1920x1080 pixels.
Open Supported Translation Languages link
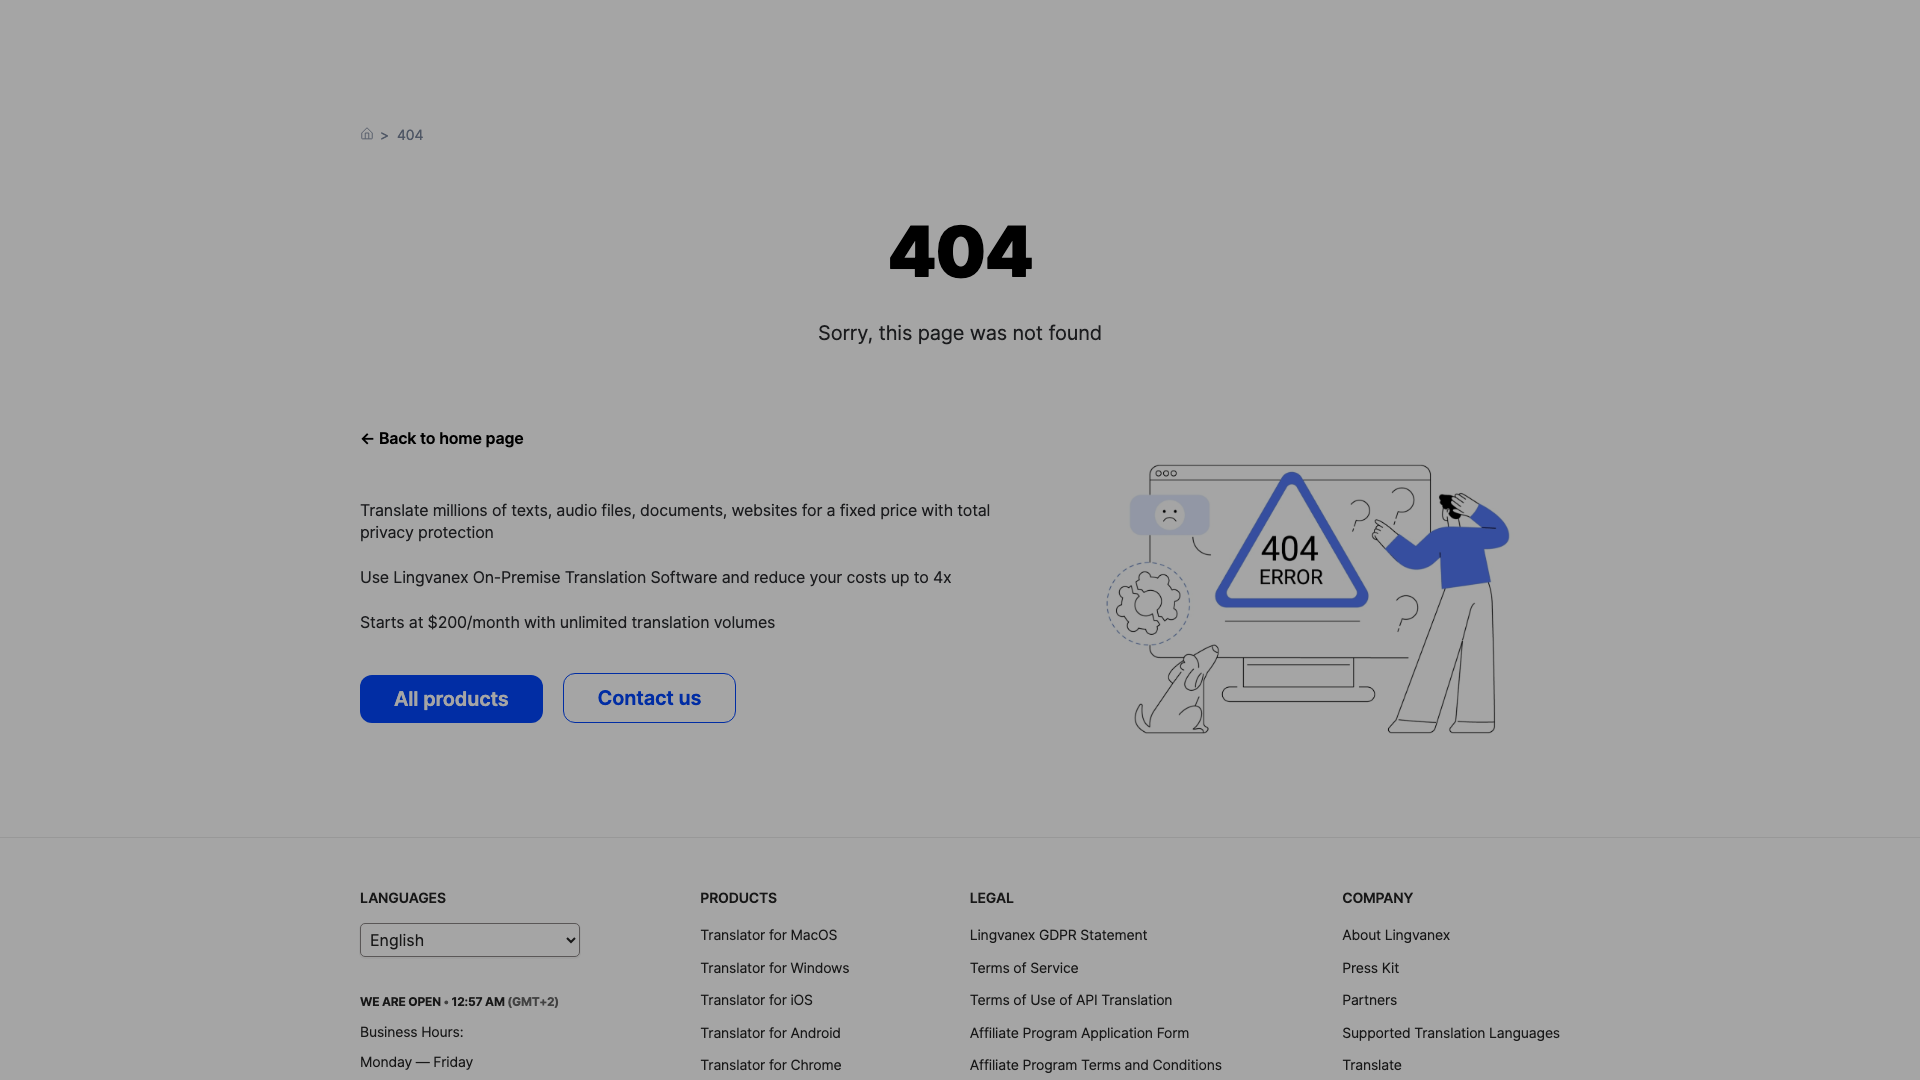(x=1450, y=1033)
